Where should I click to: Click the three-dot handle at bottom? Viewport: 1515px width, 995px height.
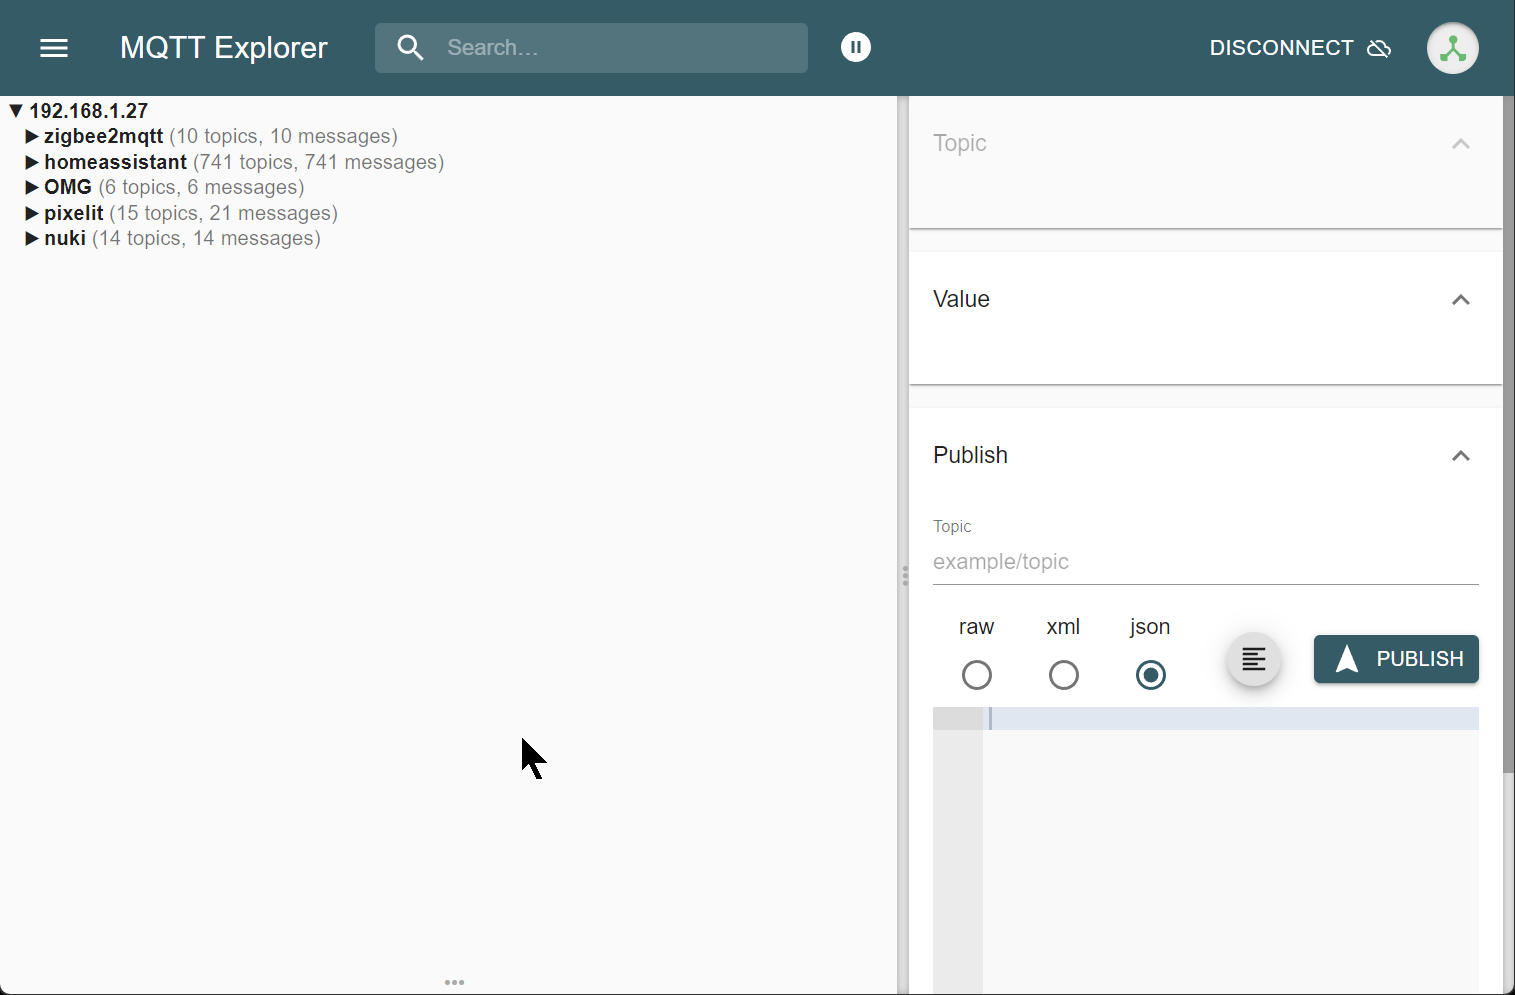(x=454, y=982)
